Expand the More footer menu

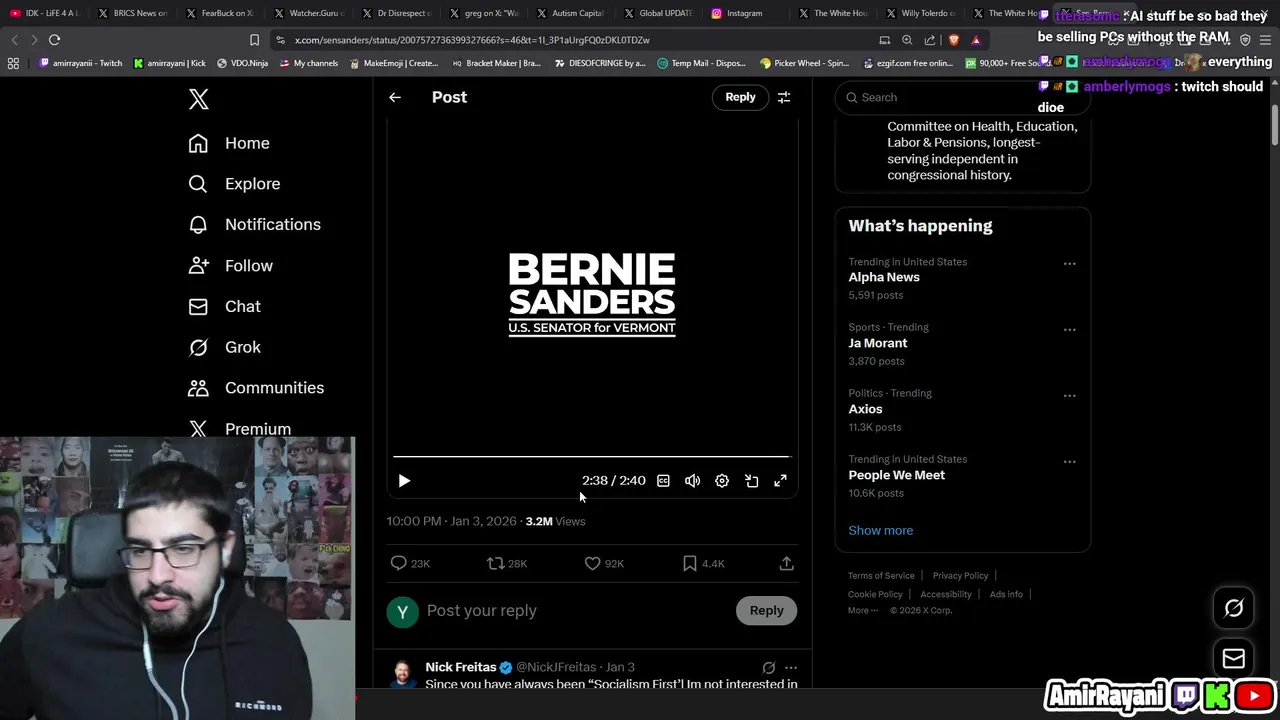coord(863,610)
